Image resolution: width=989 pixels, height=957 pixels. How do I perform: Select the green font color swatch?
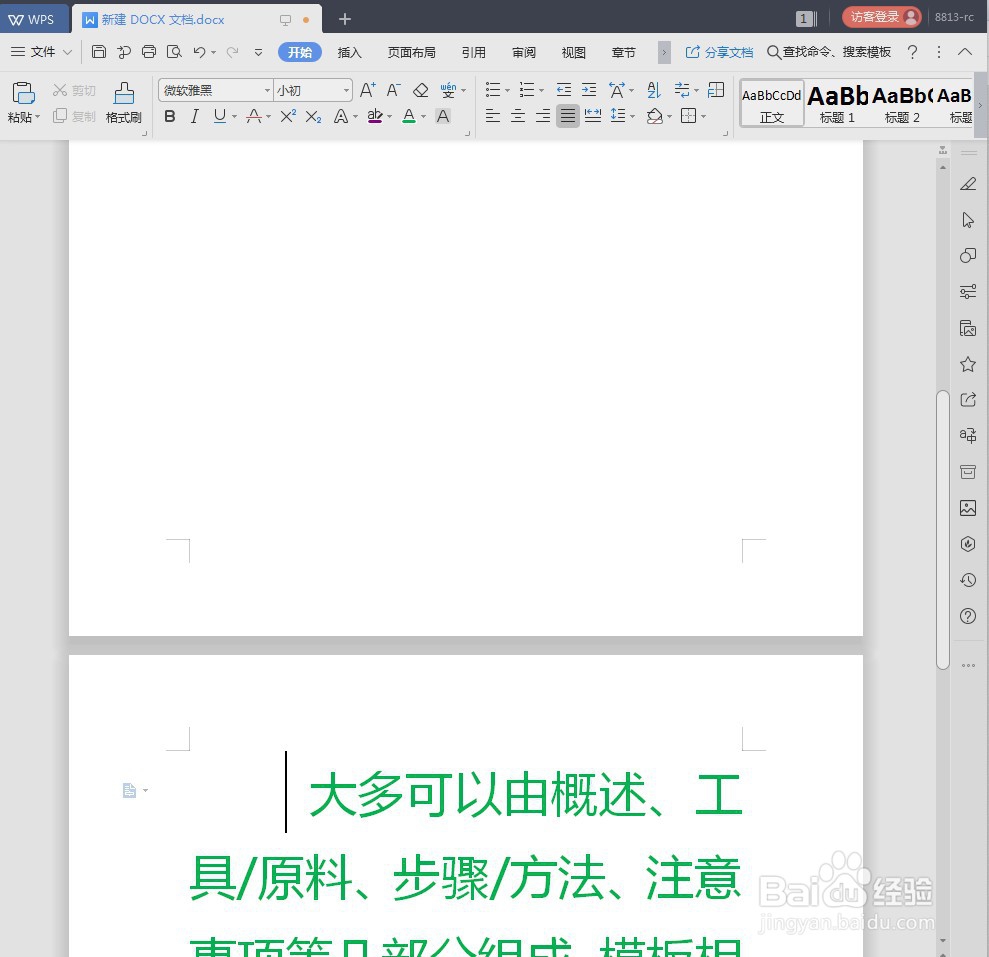[x=409, y=116]
